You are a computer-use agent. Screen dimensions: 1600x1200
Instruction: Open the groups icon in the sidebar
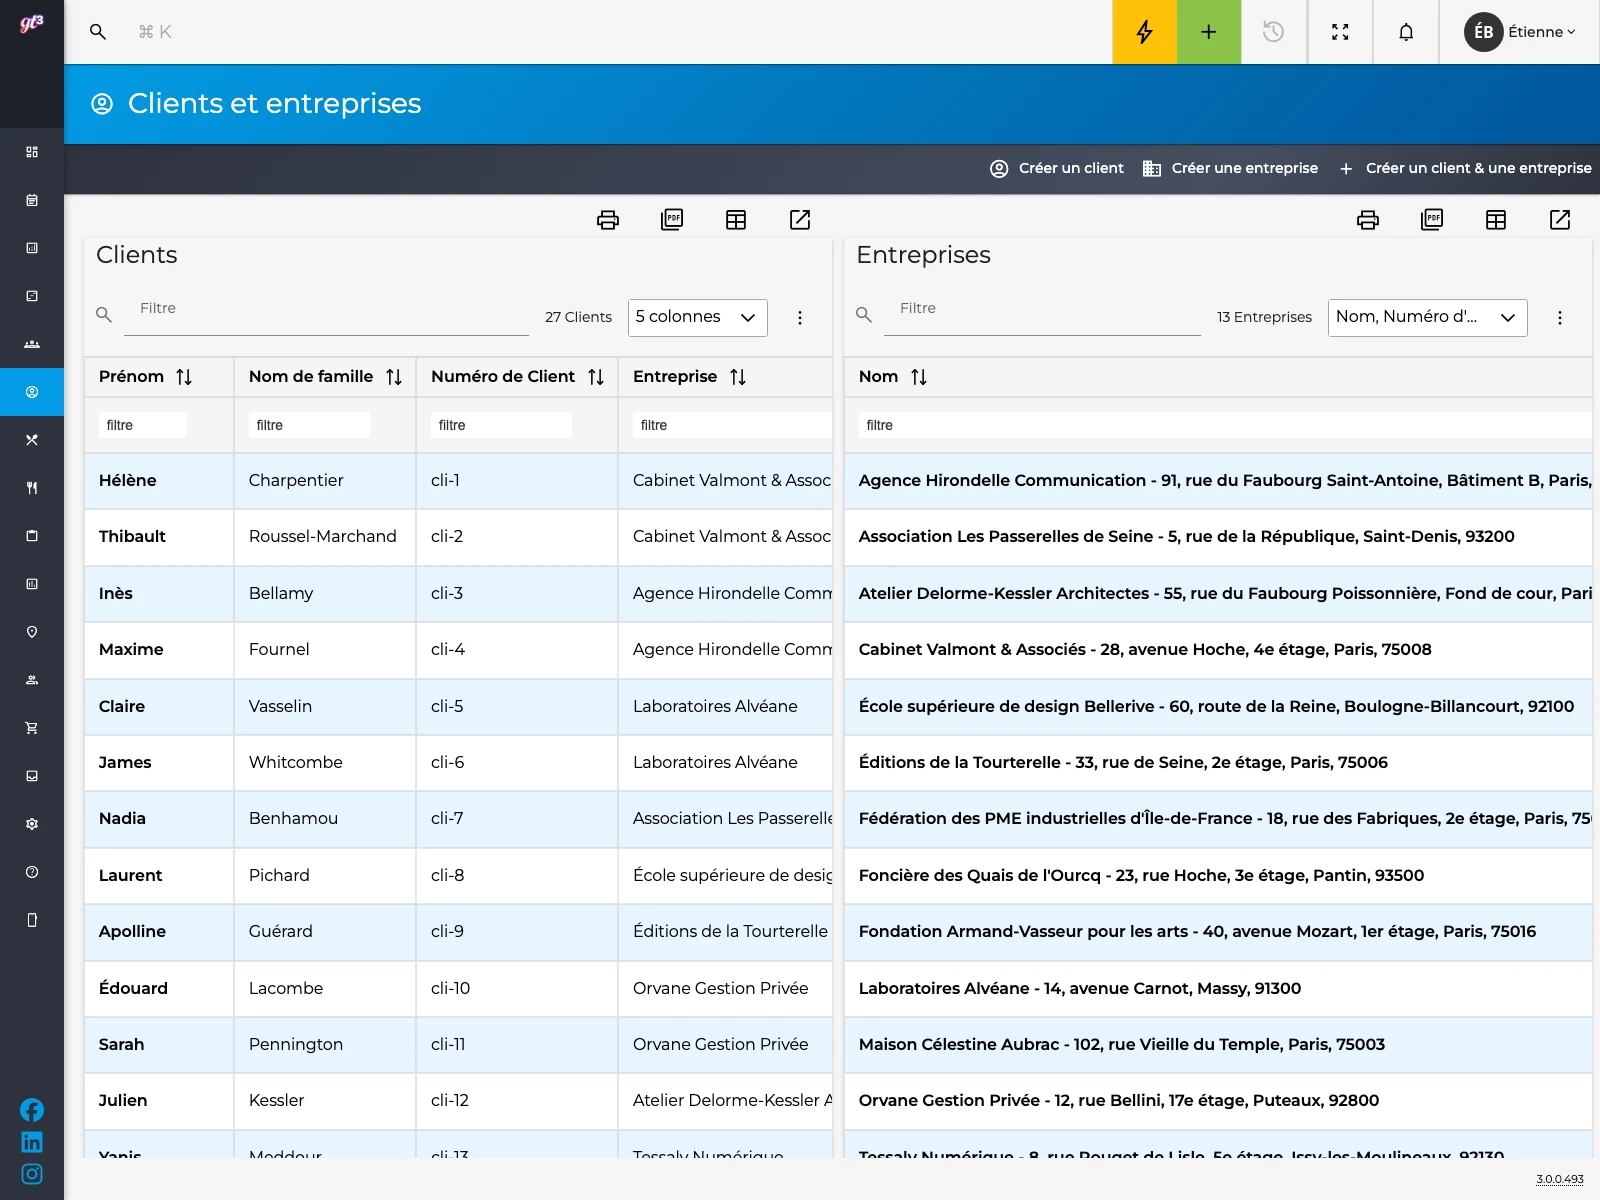point(32,344)
